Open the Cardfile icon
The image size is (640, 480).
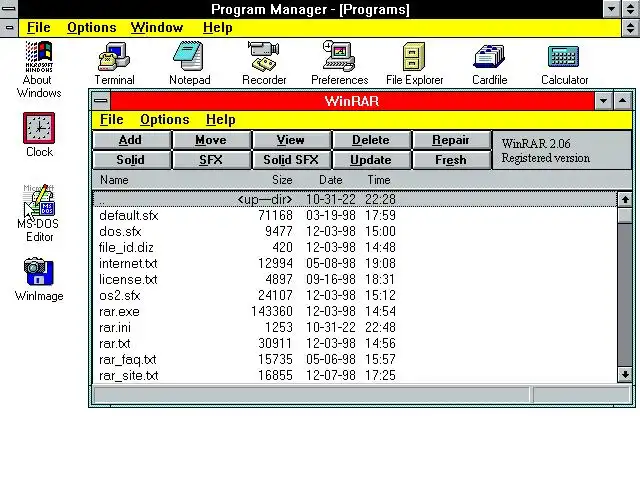489,63
